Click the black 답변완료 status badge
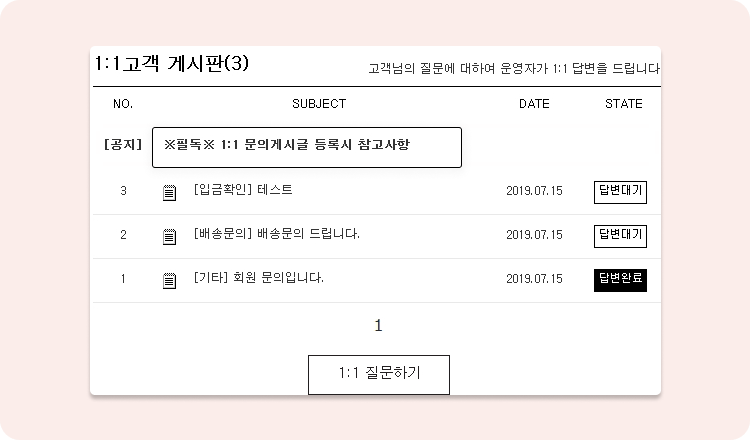The width and height of the screenshot is (750, 440). [x=620, y=280]
